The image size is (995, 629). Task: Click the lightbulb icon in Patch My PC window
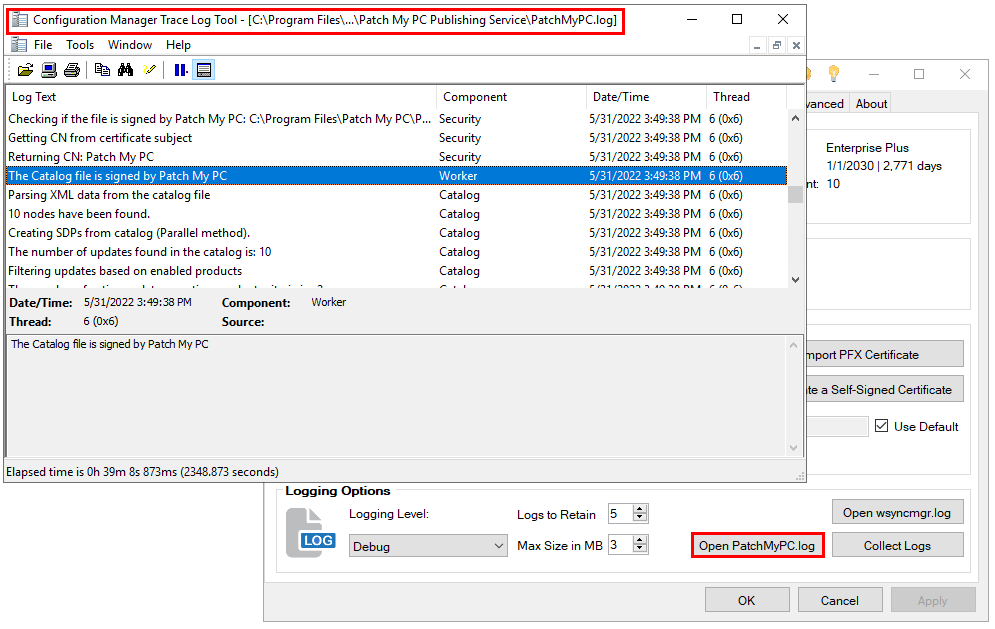point(834,74)
